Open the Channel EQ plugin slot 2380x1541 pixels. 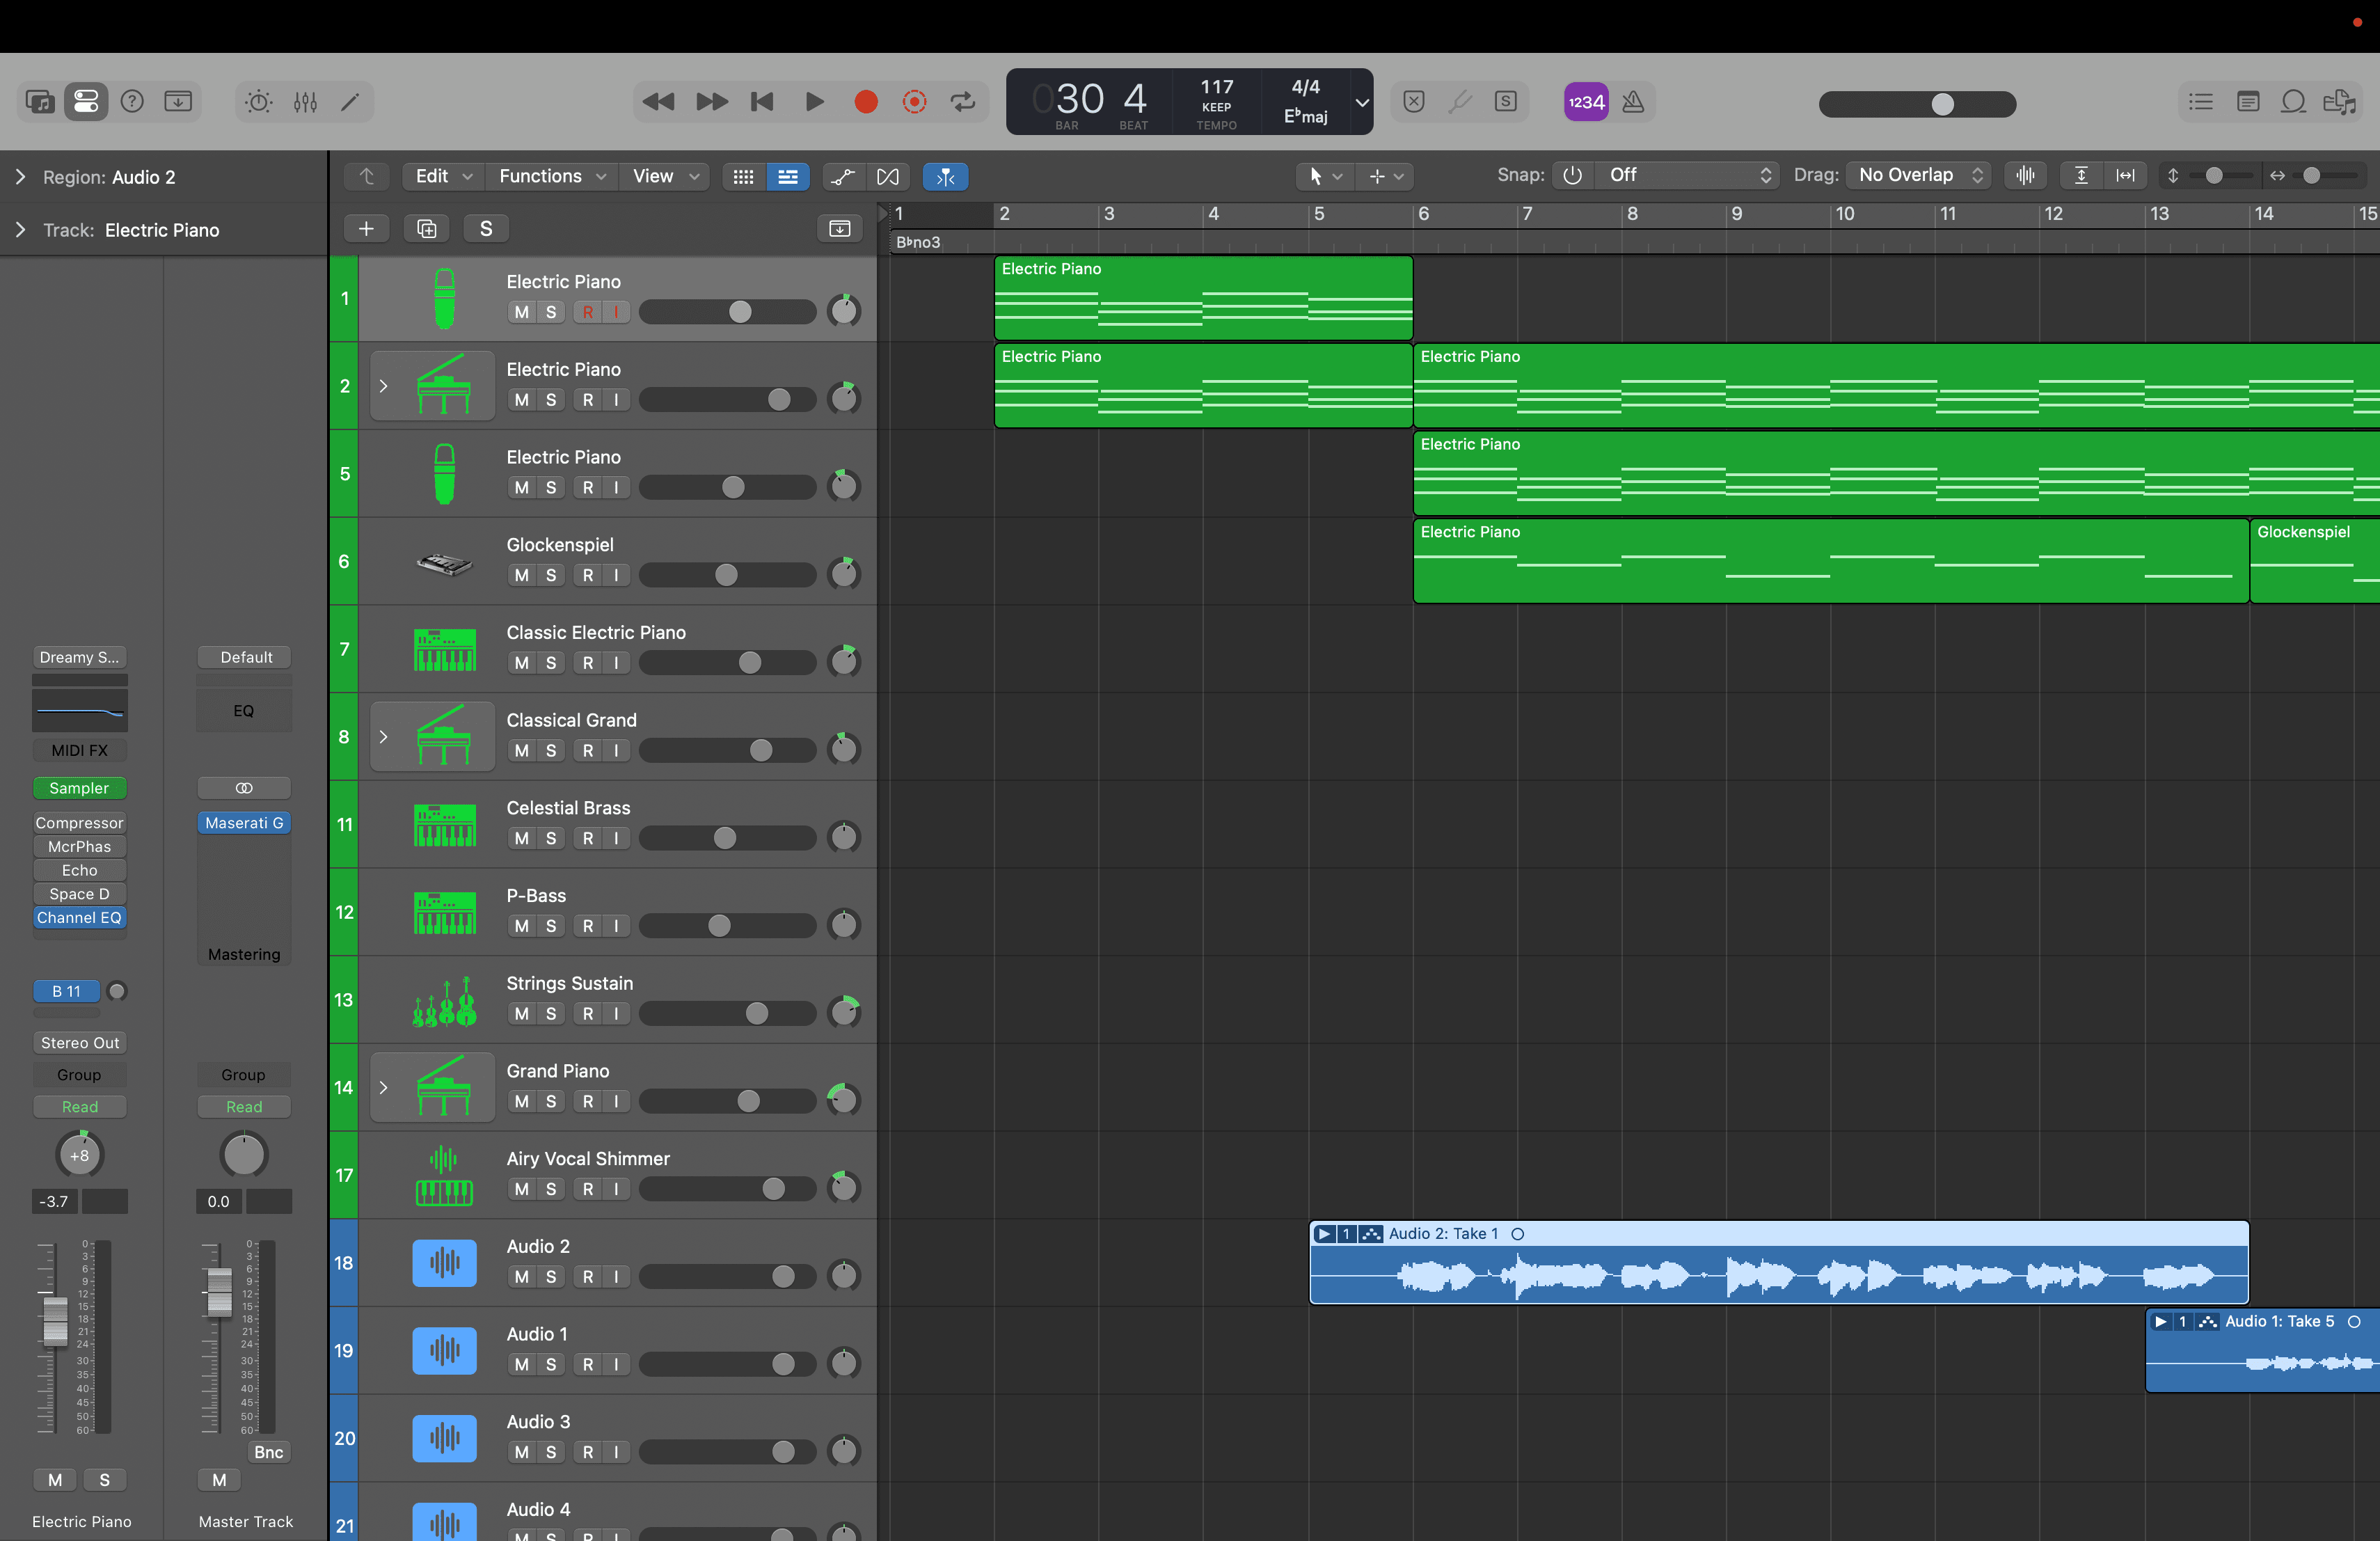coord(79,918)
